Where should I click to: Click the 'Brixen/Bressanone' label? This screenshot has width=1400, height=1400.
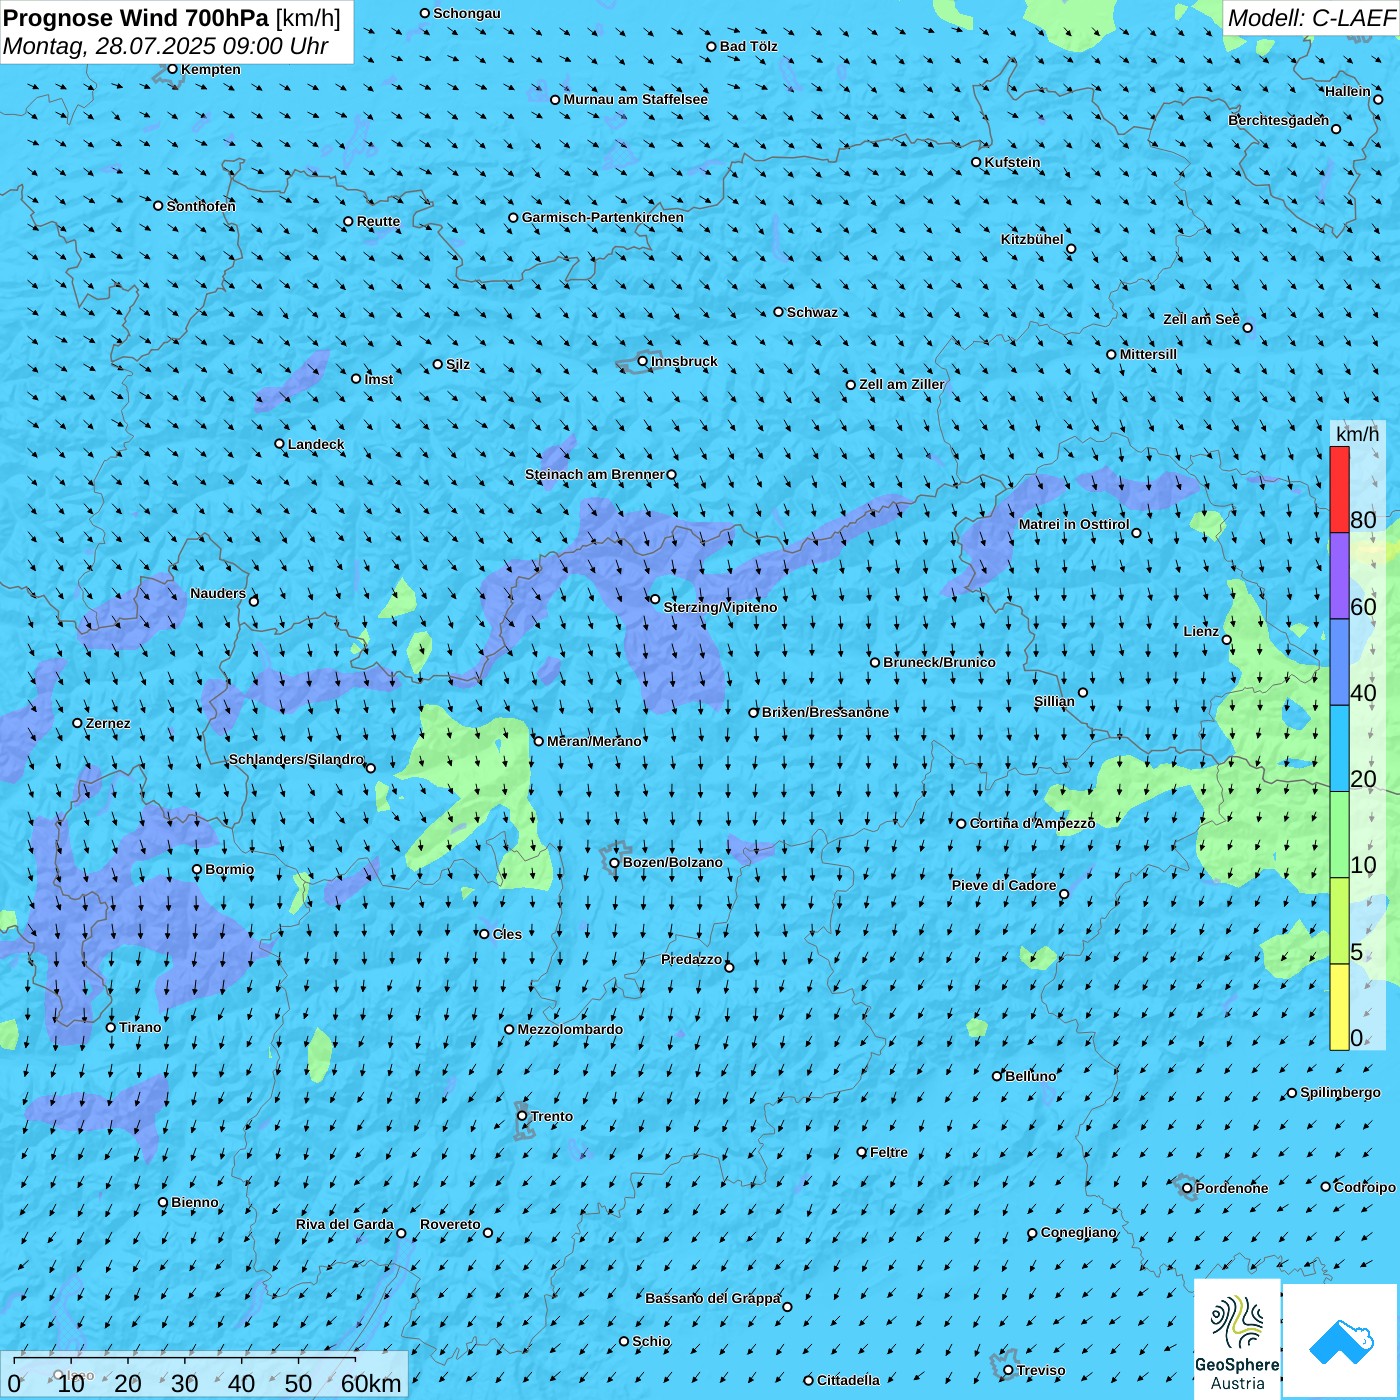[825, 712]
